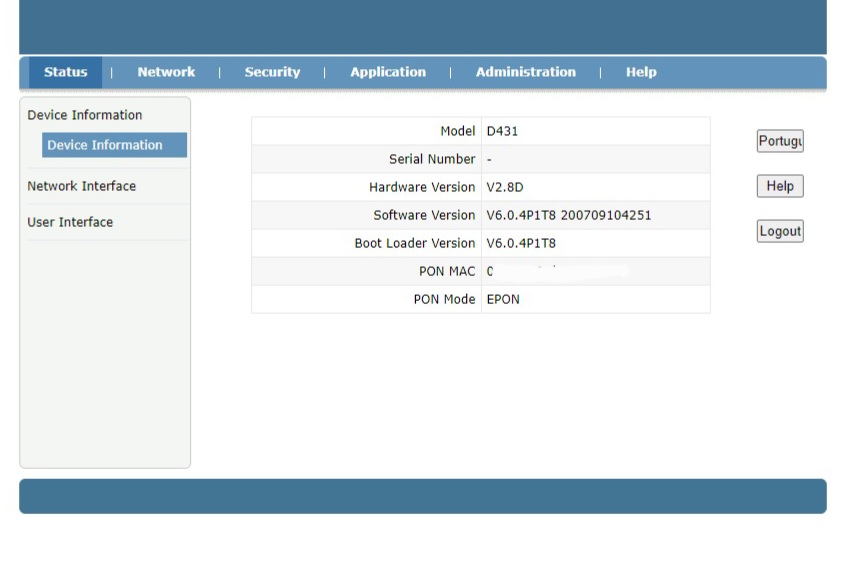Click the Portuguese language button
Screen dimensions: 844x576
pyautogui.click(x=780, y=141)
